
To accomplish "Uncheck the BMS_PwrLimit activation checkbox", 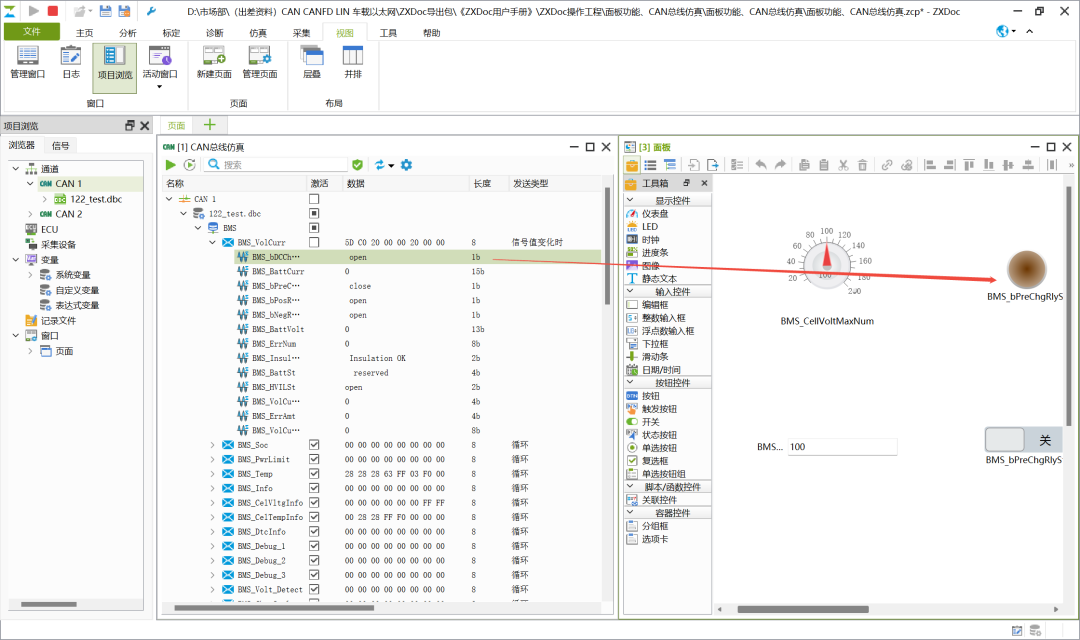I will (314, 460).
